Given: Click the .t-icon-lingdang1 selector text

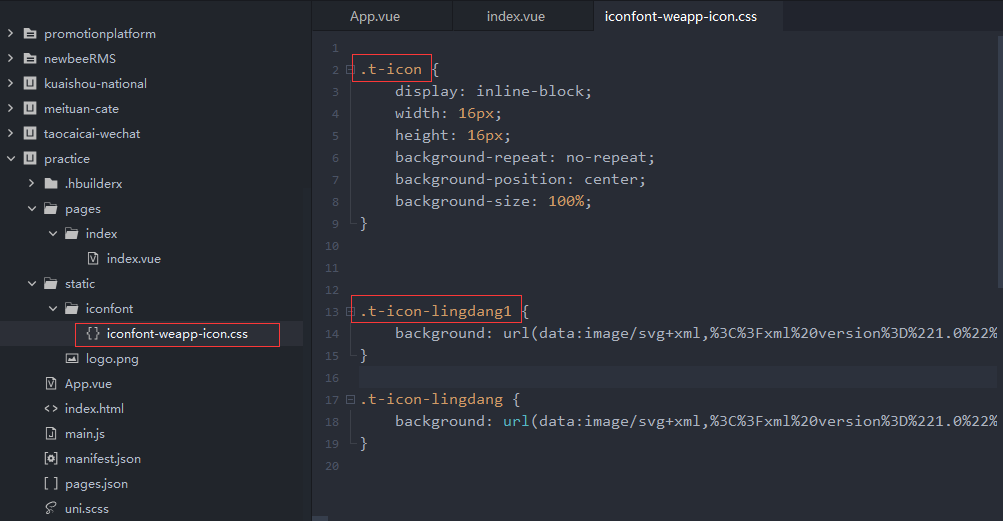Looking at the screenshot, I should tap(436, 311).
